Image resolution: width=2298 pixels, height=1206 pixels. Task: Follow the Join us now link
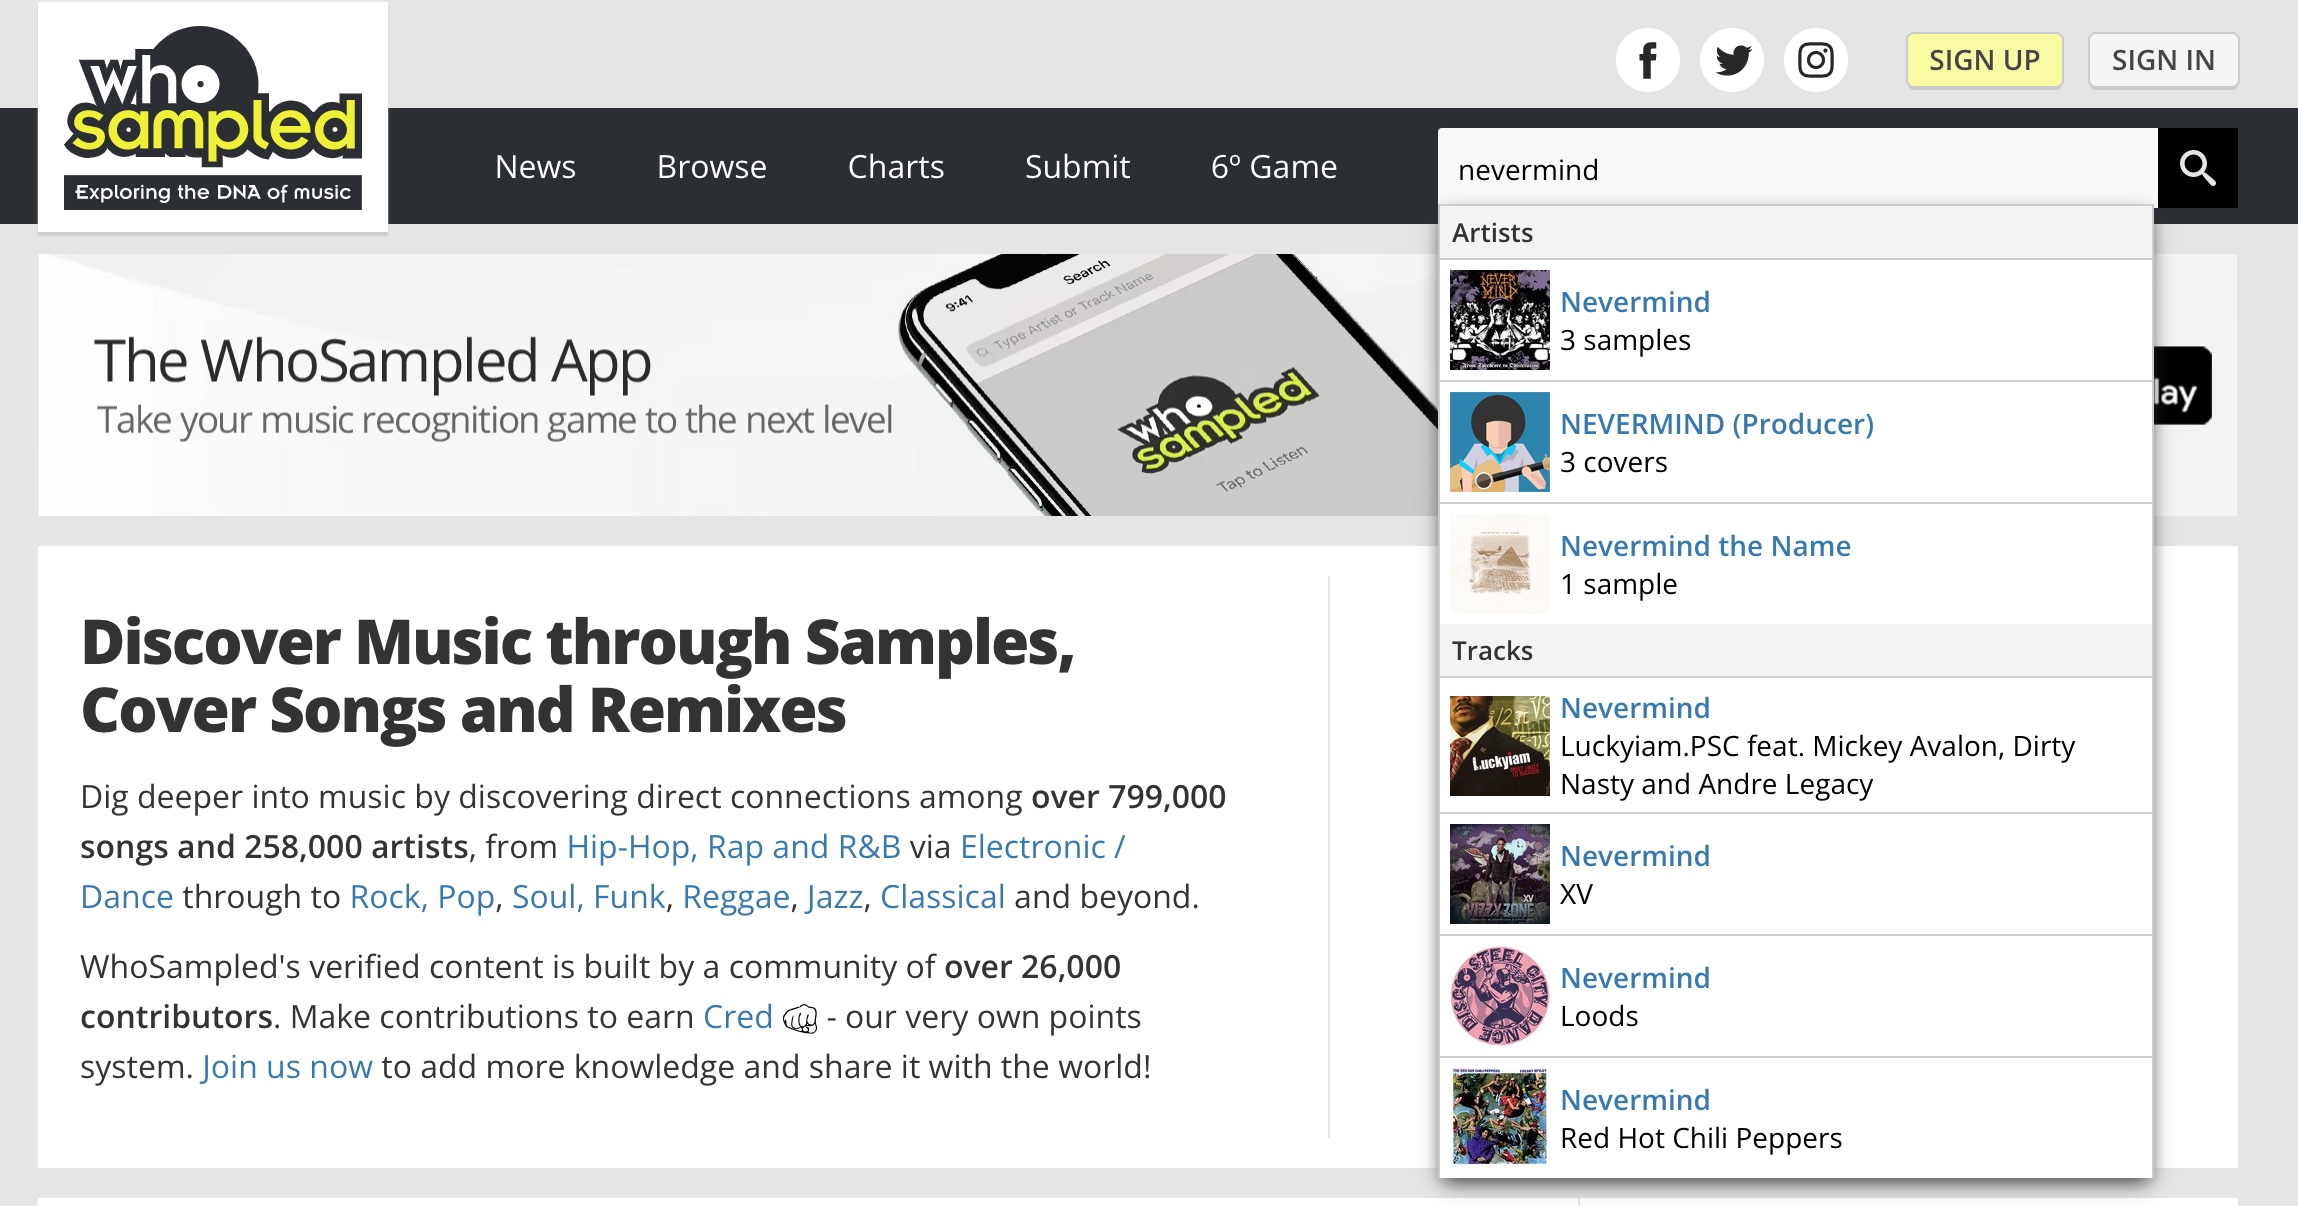coord(287,1067)
